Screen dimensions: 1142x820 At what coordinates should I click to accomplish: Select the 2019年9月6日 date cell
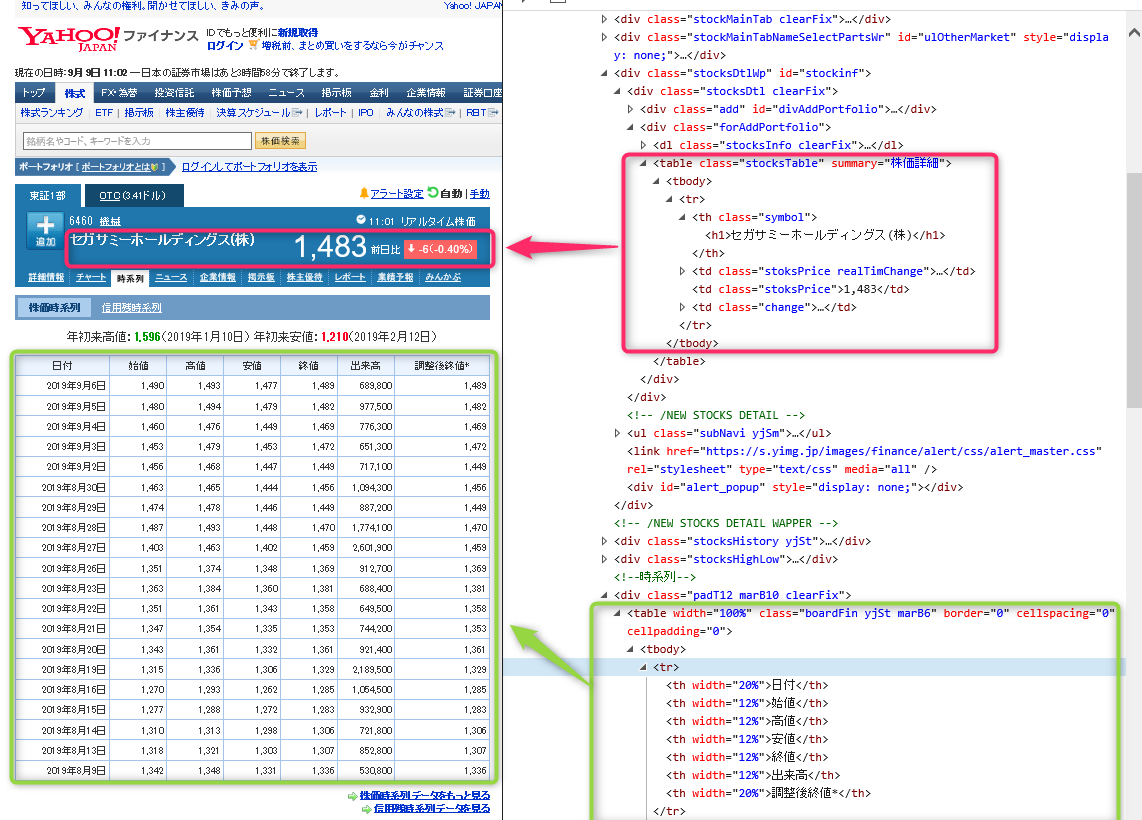pyautogui.click(x=62, y=386)
